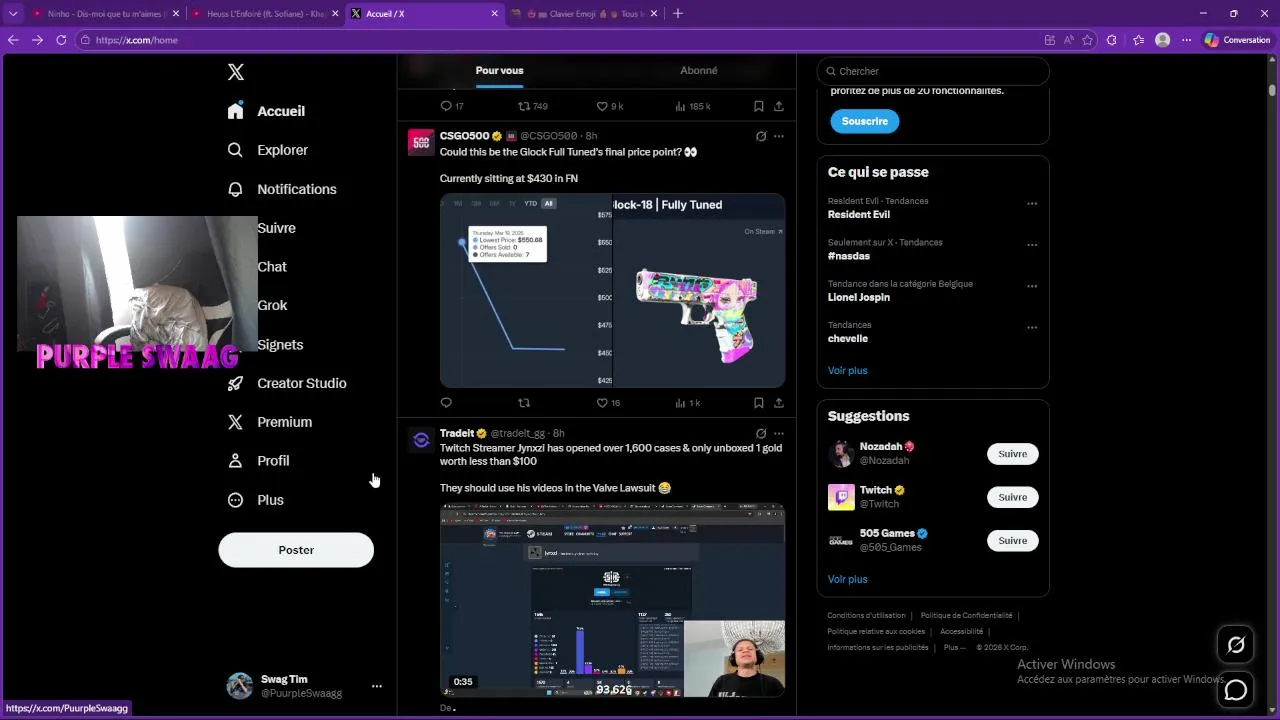
Task: View the CSGO500 tweet's 1 k analytics
Action: click(x=687, y=403)
